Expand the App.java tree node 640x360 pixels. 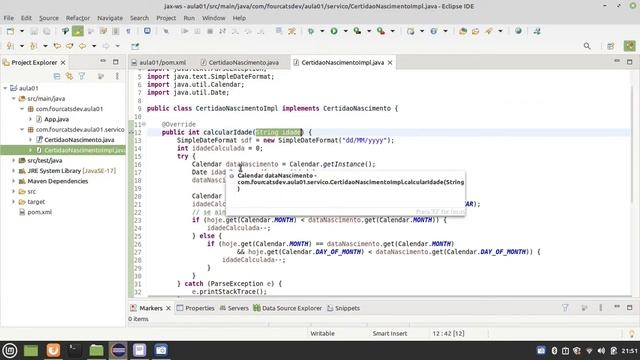point(30,119)
